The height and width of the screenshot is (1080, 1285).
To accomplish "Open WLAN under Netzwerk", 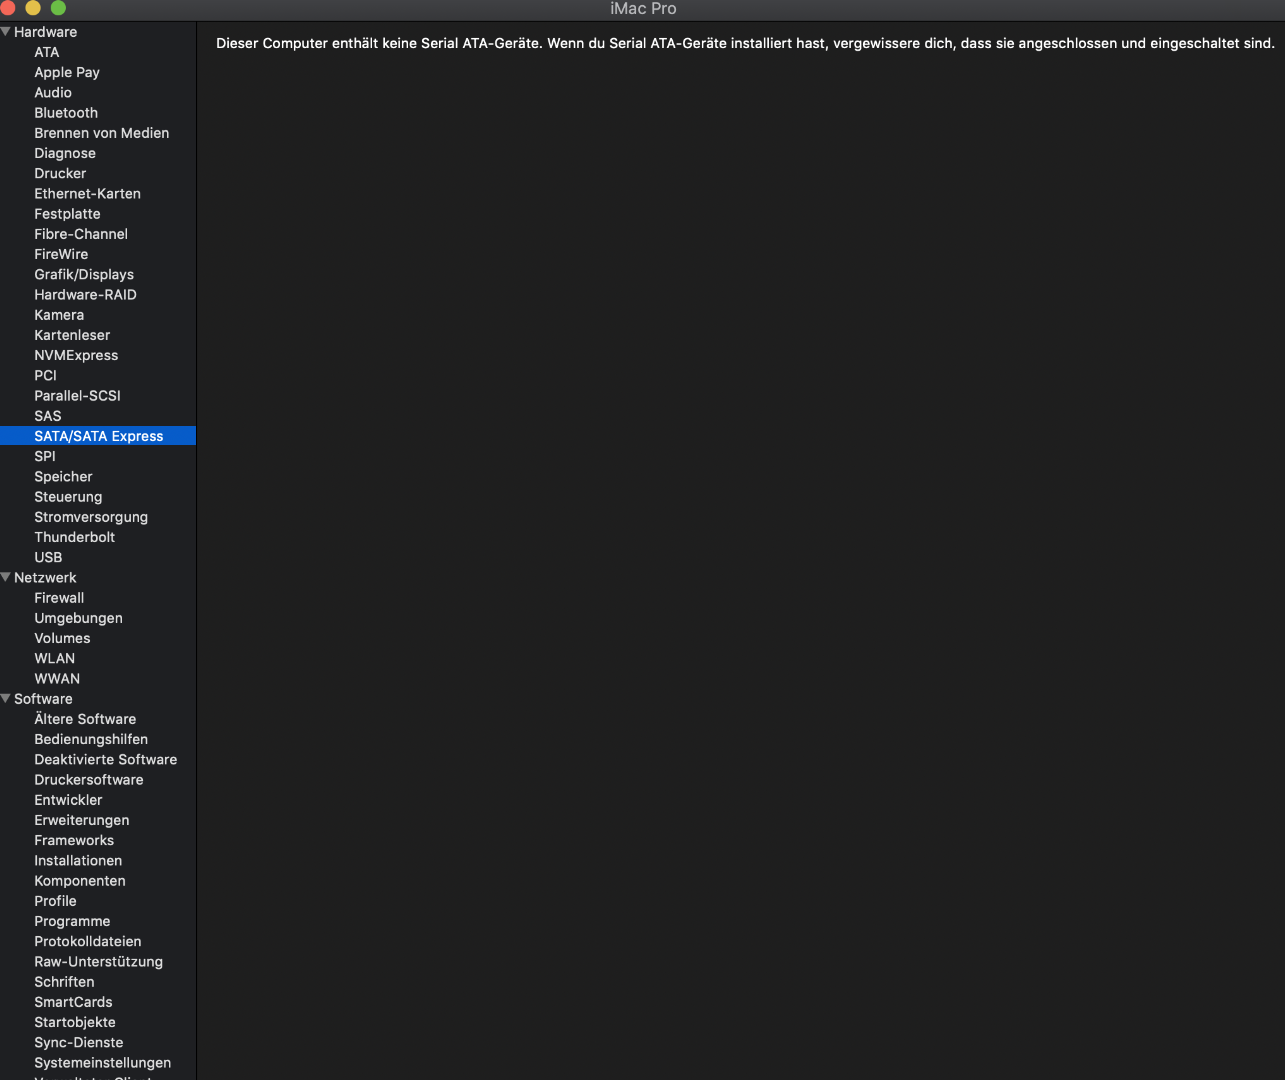I will pos(55,658).
